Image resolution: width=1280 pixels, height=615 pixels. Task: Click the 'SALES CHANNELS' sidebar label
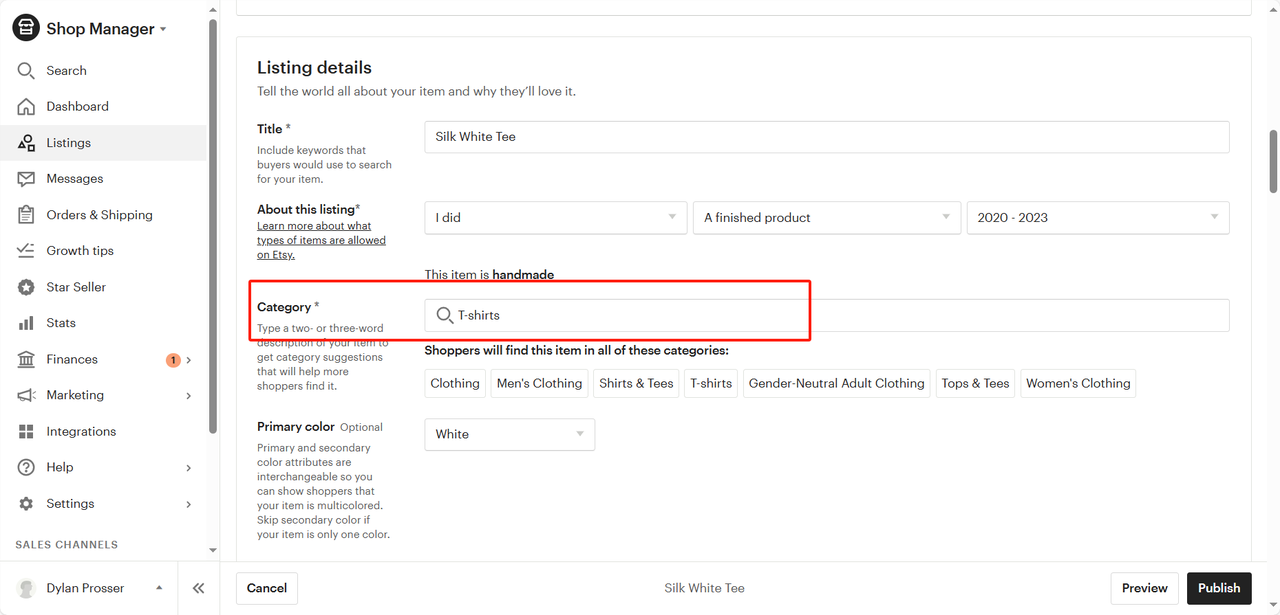pyautogui.click(x=67, y=545)
